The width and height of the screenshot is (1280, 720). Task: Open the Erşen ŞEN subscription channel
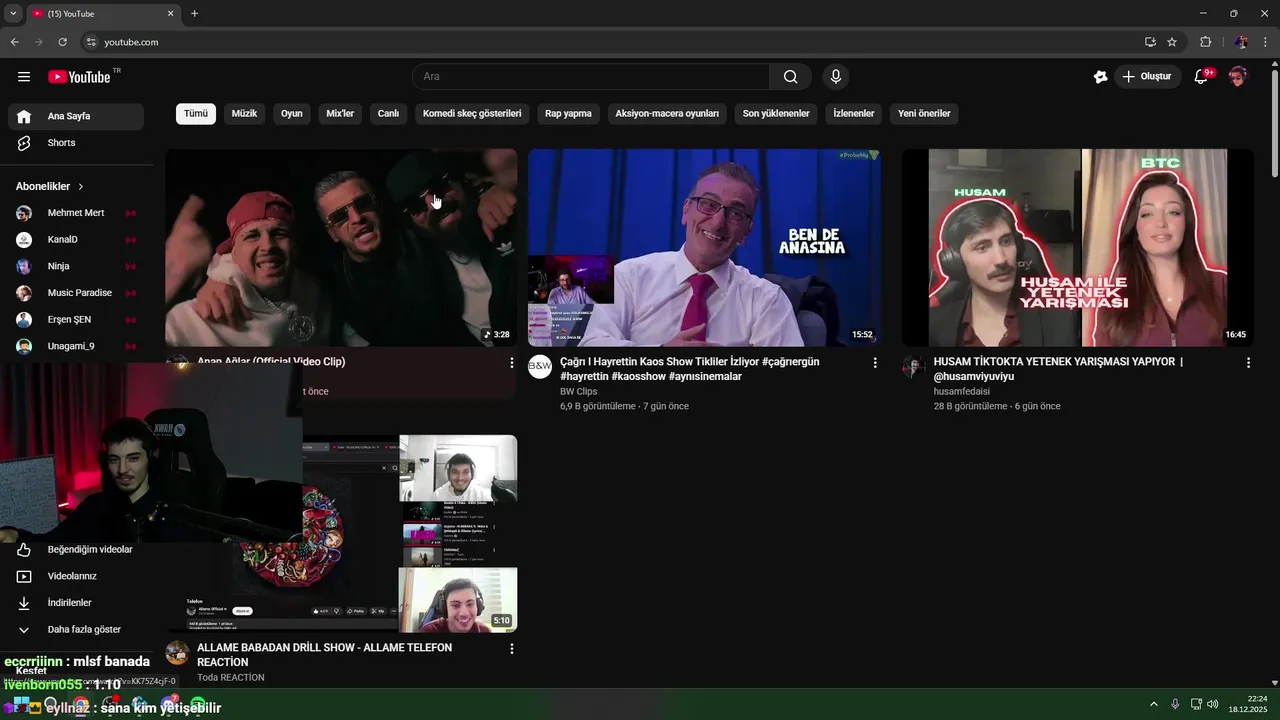point(76,320)
